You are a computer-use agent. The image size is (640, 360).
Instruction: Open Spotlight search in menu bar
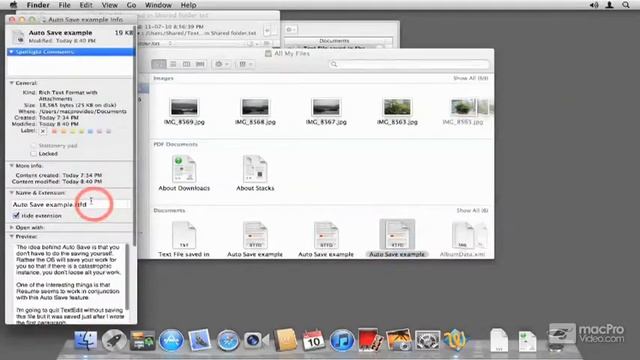pos(626,5)
